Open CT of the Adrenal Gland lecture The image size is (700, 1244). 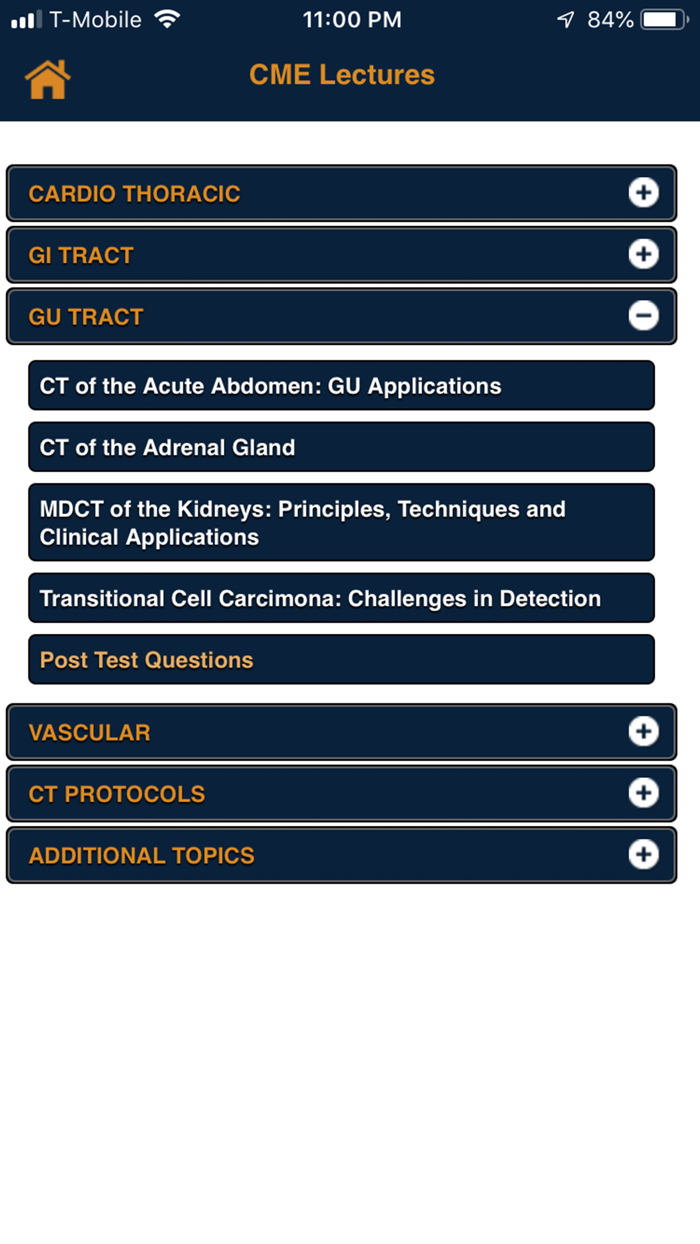point(341,447)
